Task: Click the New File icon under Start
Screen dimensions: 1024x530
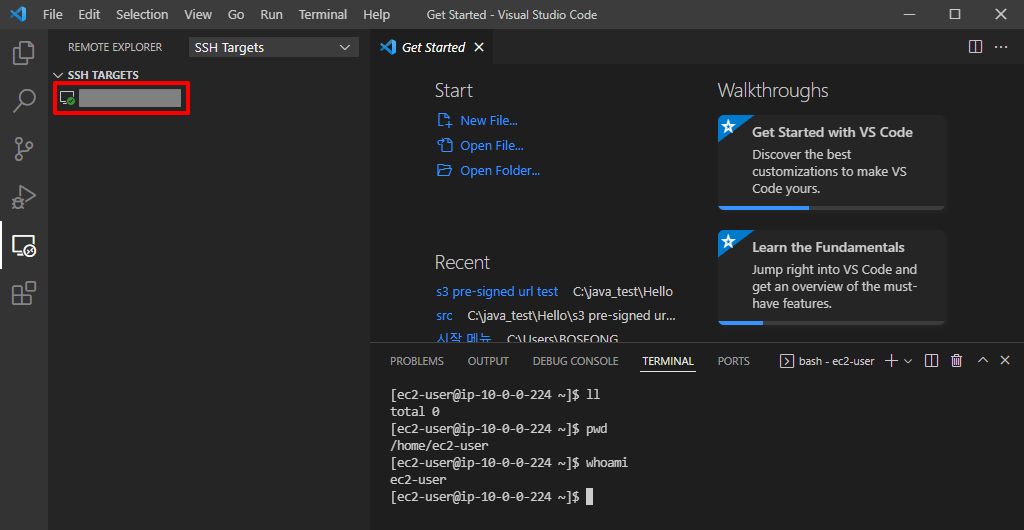Action: (x=445, y=120)
